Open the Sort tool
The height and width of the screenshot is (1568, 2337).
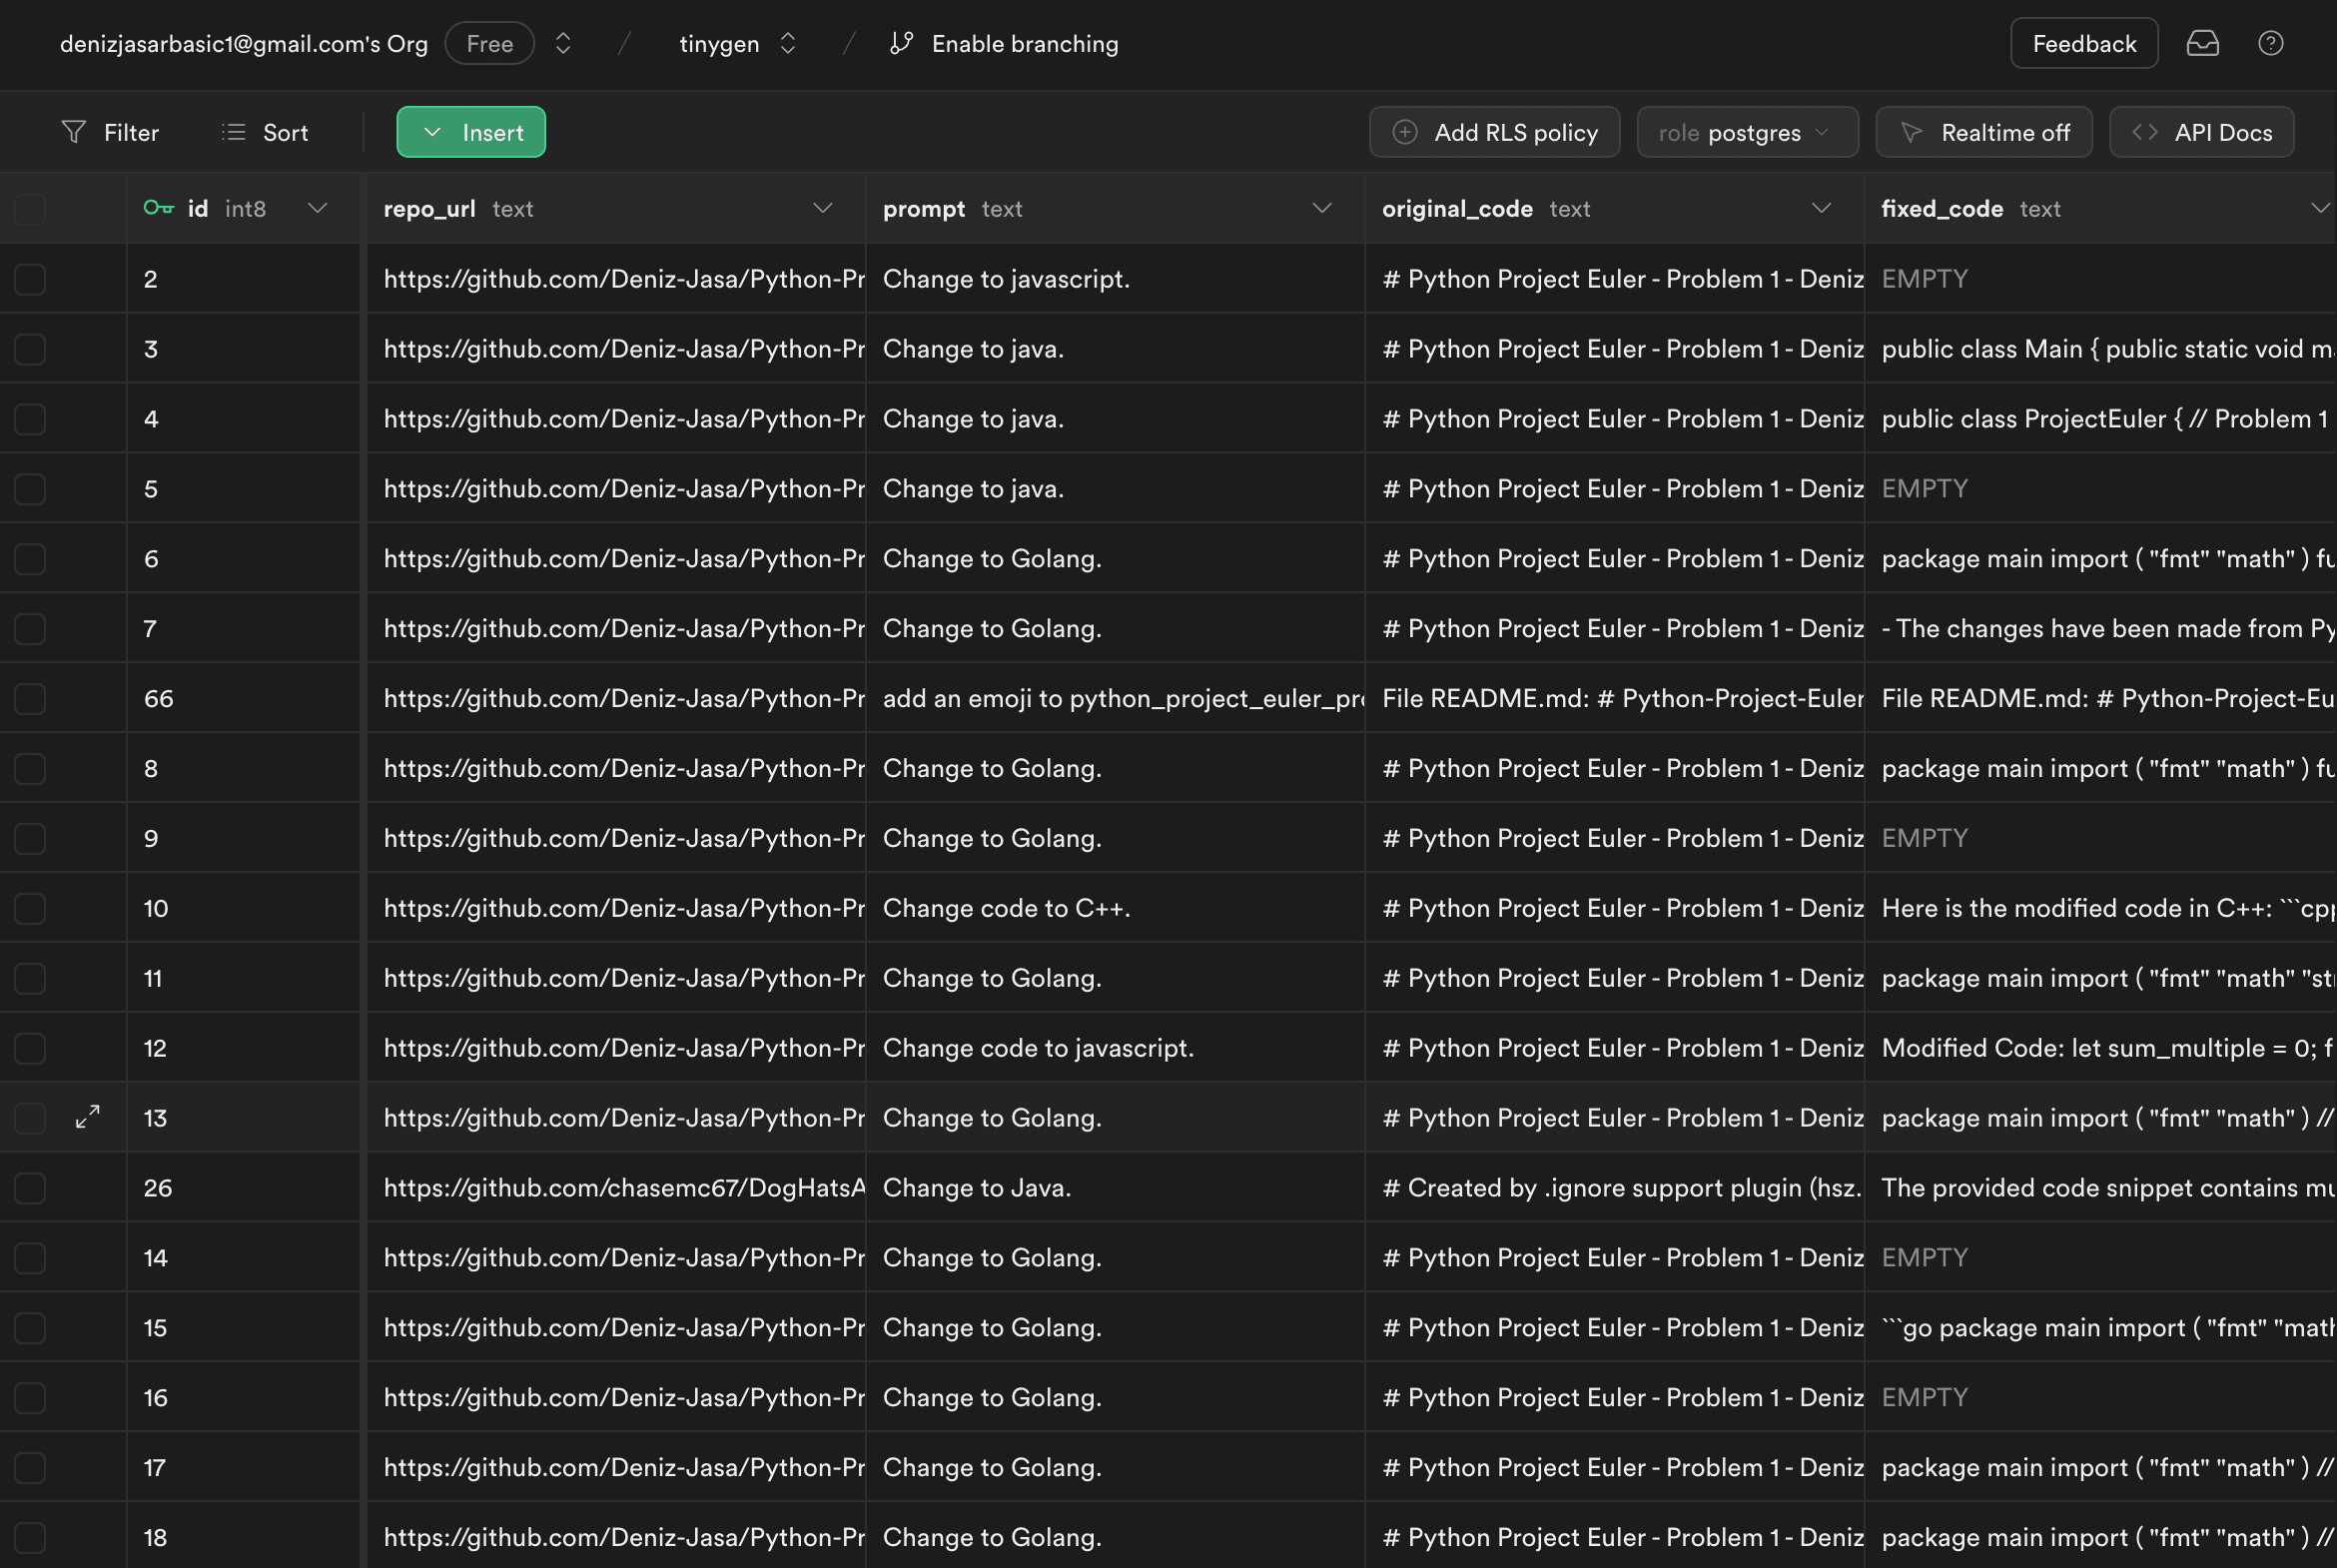pyautogui.click(x=265, y=132)
